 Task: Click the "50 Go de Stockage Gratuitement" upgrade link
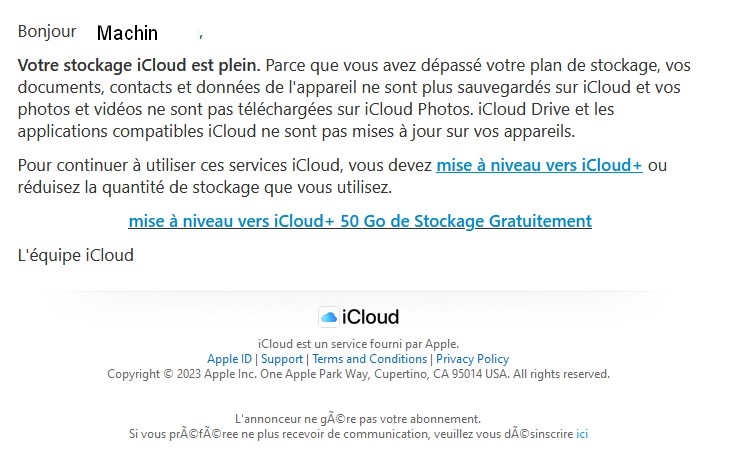(x=360, y=221)
